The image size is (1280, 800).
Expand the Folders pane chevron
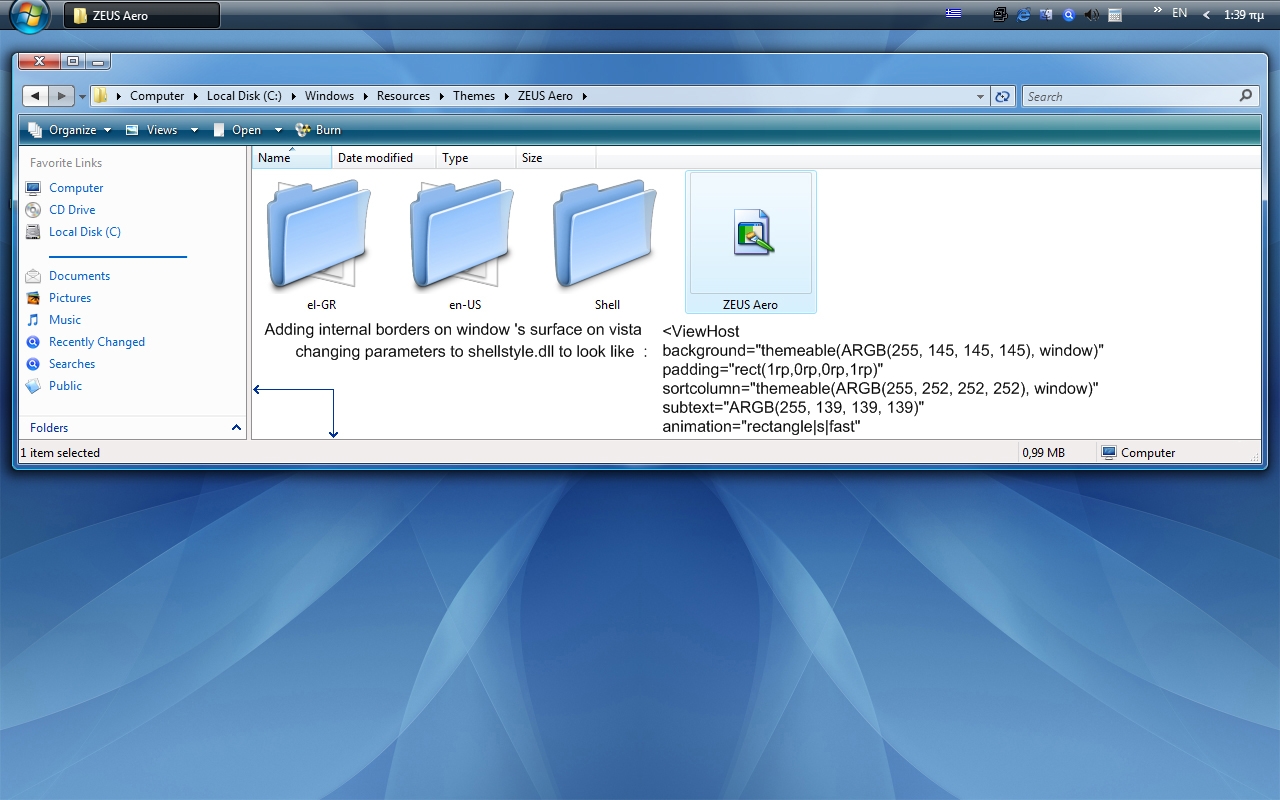point(236,428)
